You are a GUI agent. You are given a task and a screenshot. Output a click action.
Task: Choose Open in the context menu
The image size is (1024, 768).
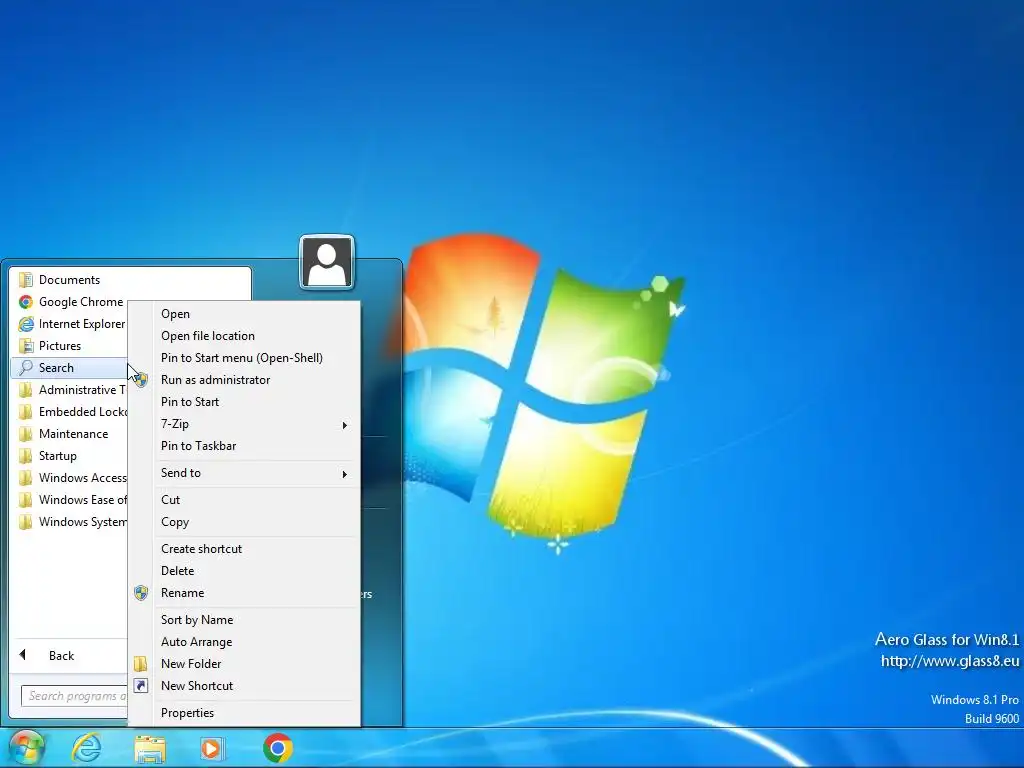244,314
